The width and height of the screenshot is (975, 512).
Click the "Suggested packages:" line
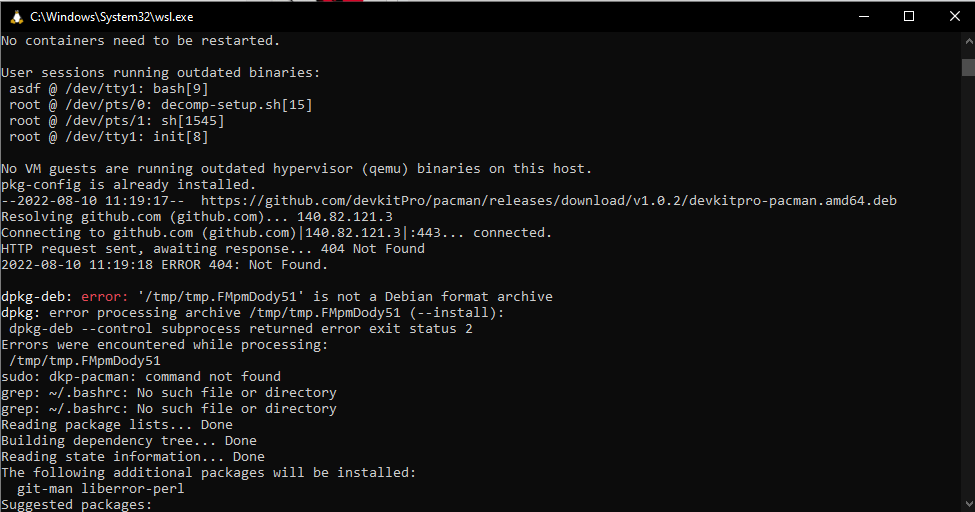tap(76, 505)
